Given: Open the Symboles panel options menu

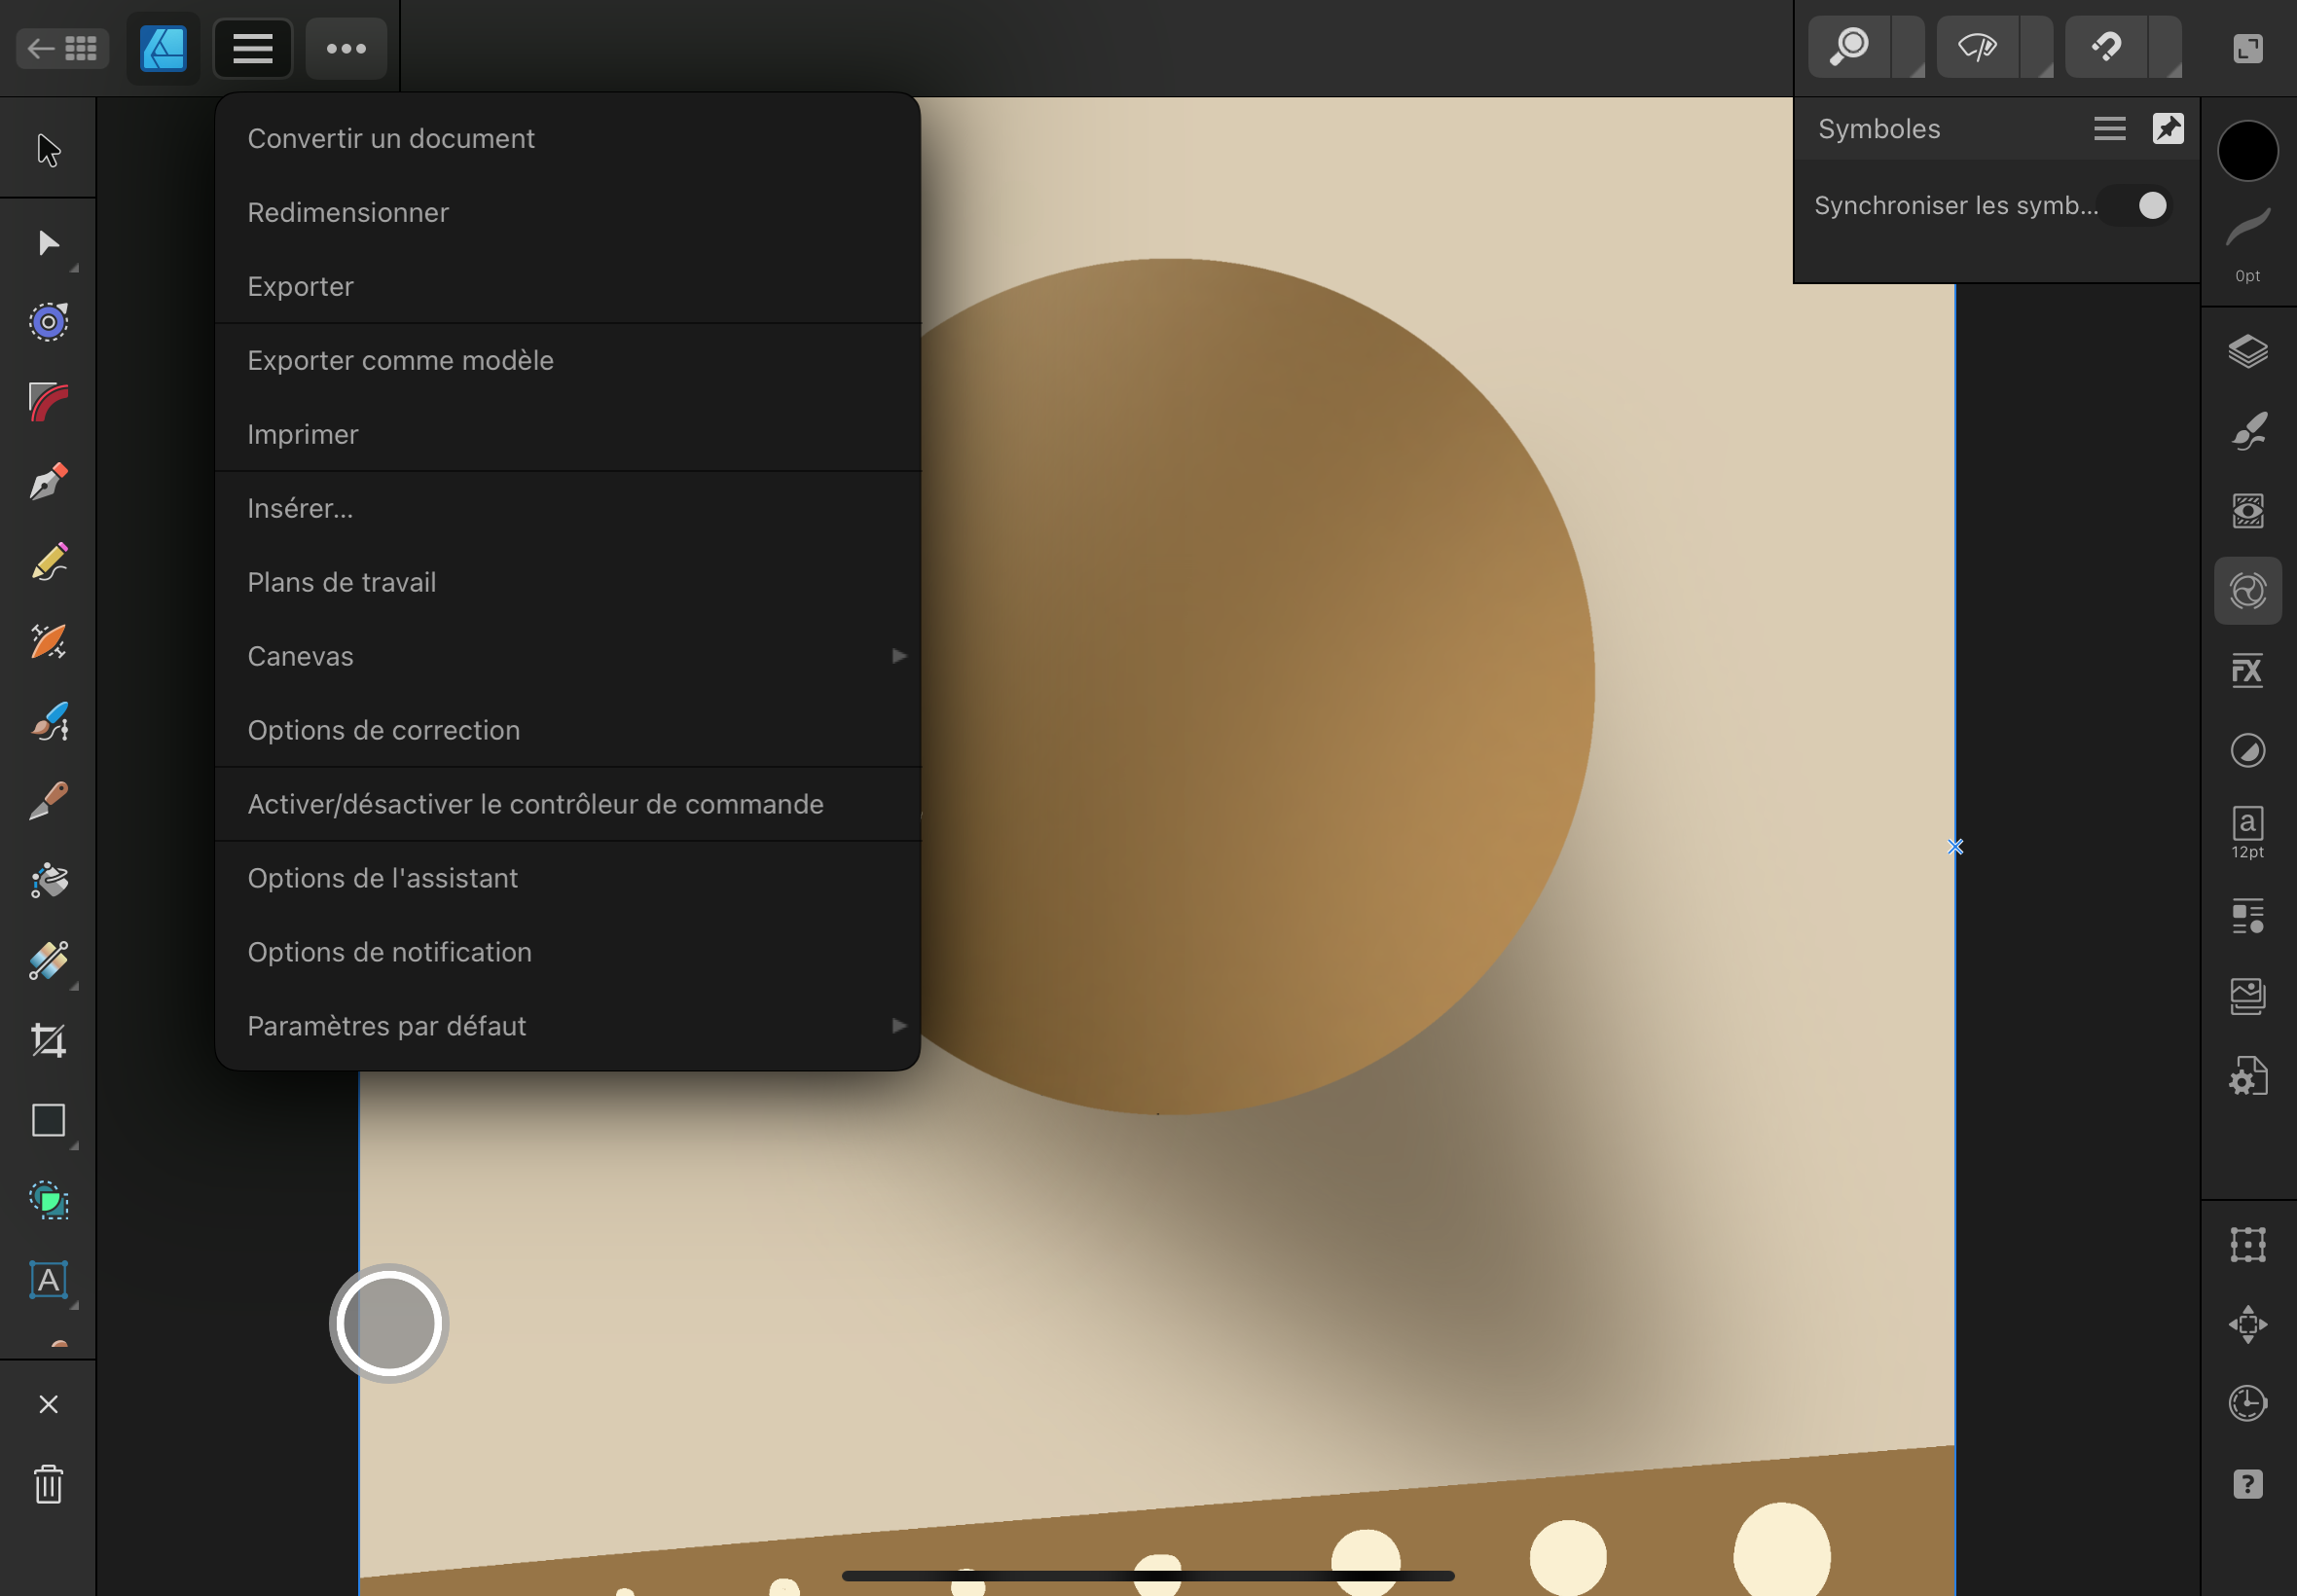Looking at the screenshot, I should pos(2110,128).
